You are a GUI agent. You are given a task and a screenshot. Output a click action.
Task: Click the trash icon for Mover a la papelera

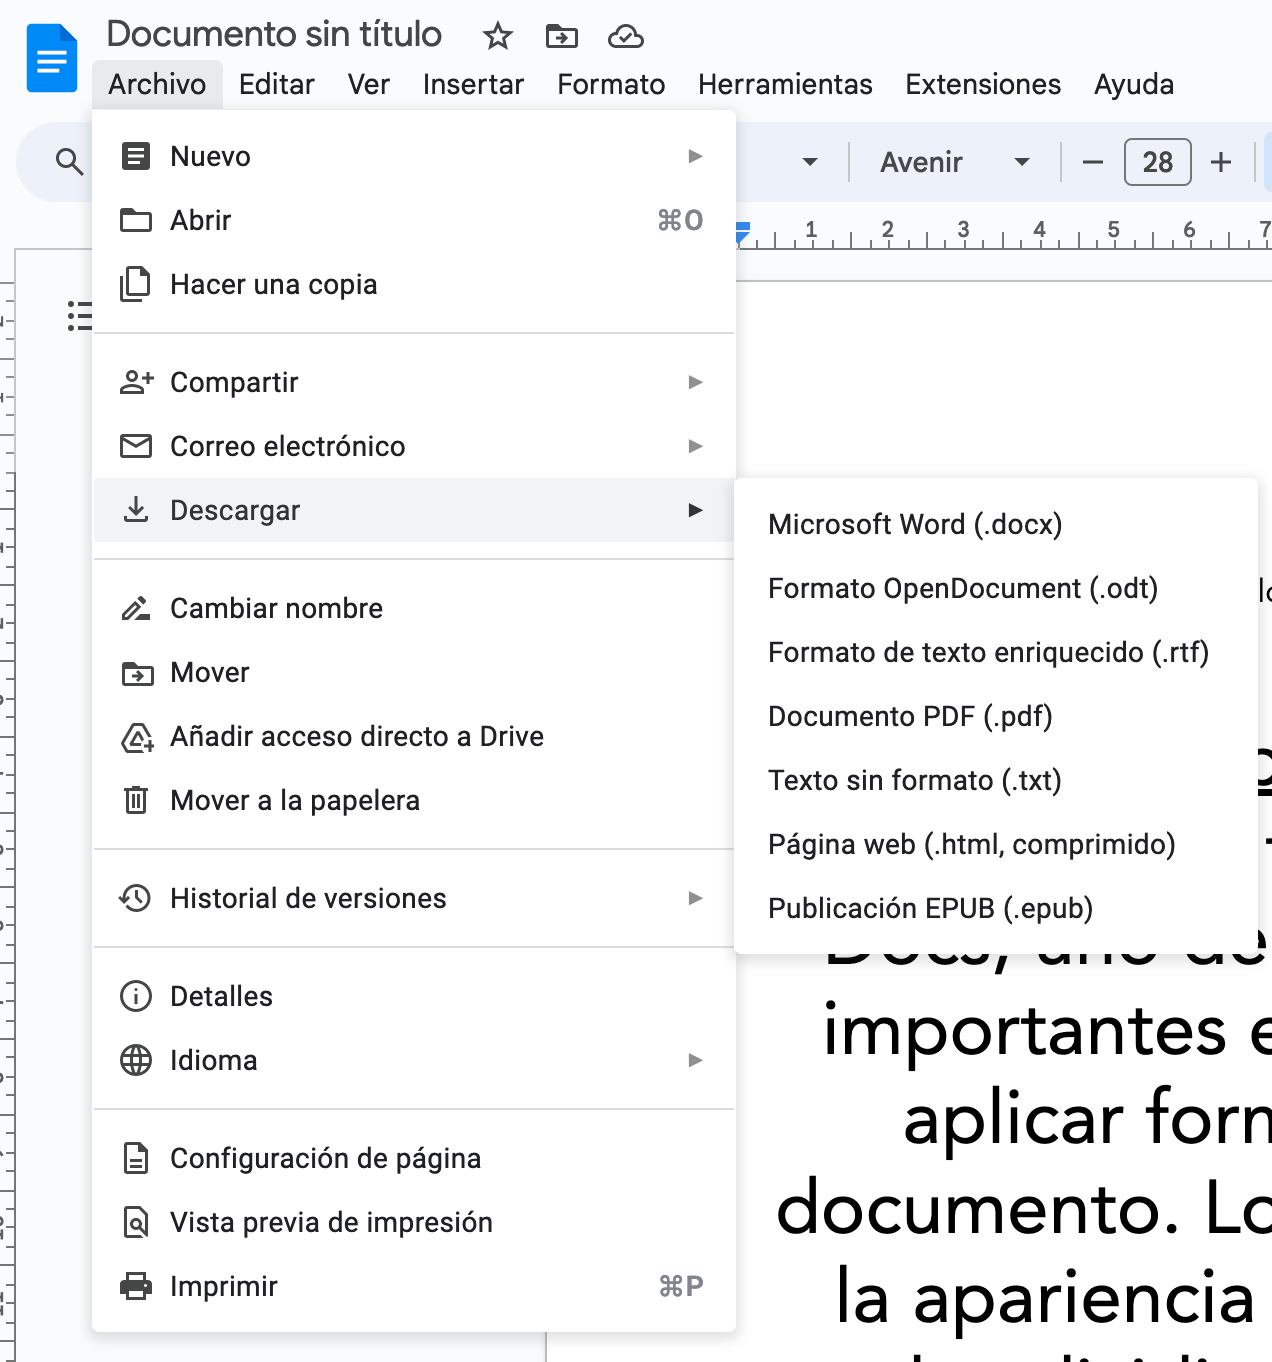tap(136, 800)
